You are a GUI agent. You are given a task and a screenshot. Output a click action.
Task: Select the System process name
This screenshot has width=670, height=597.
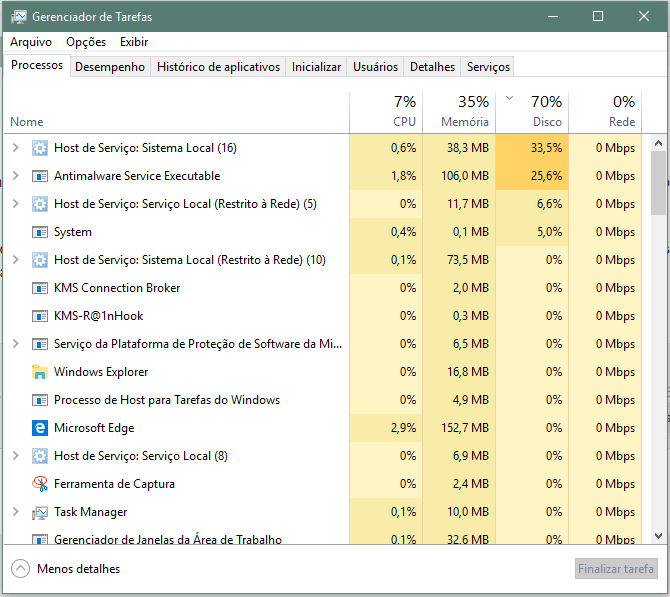[73, 232]
